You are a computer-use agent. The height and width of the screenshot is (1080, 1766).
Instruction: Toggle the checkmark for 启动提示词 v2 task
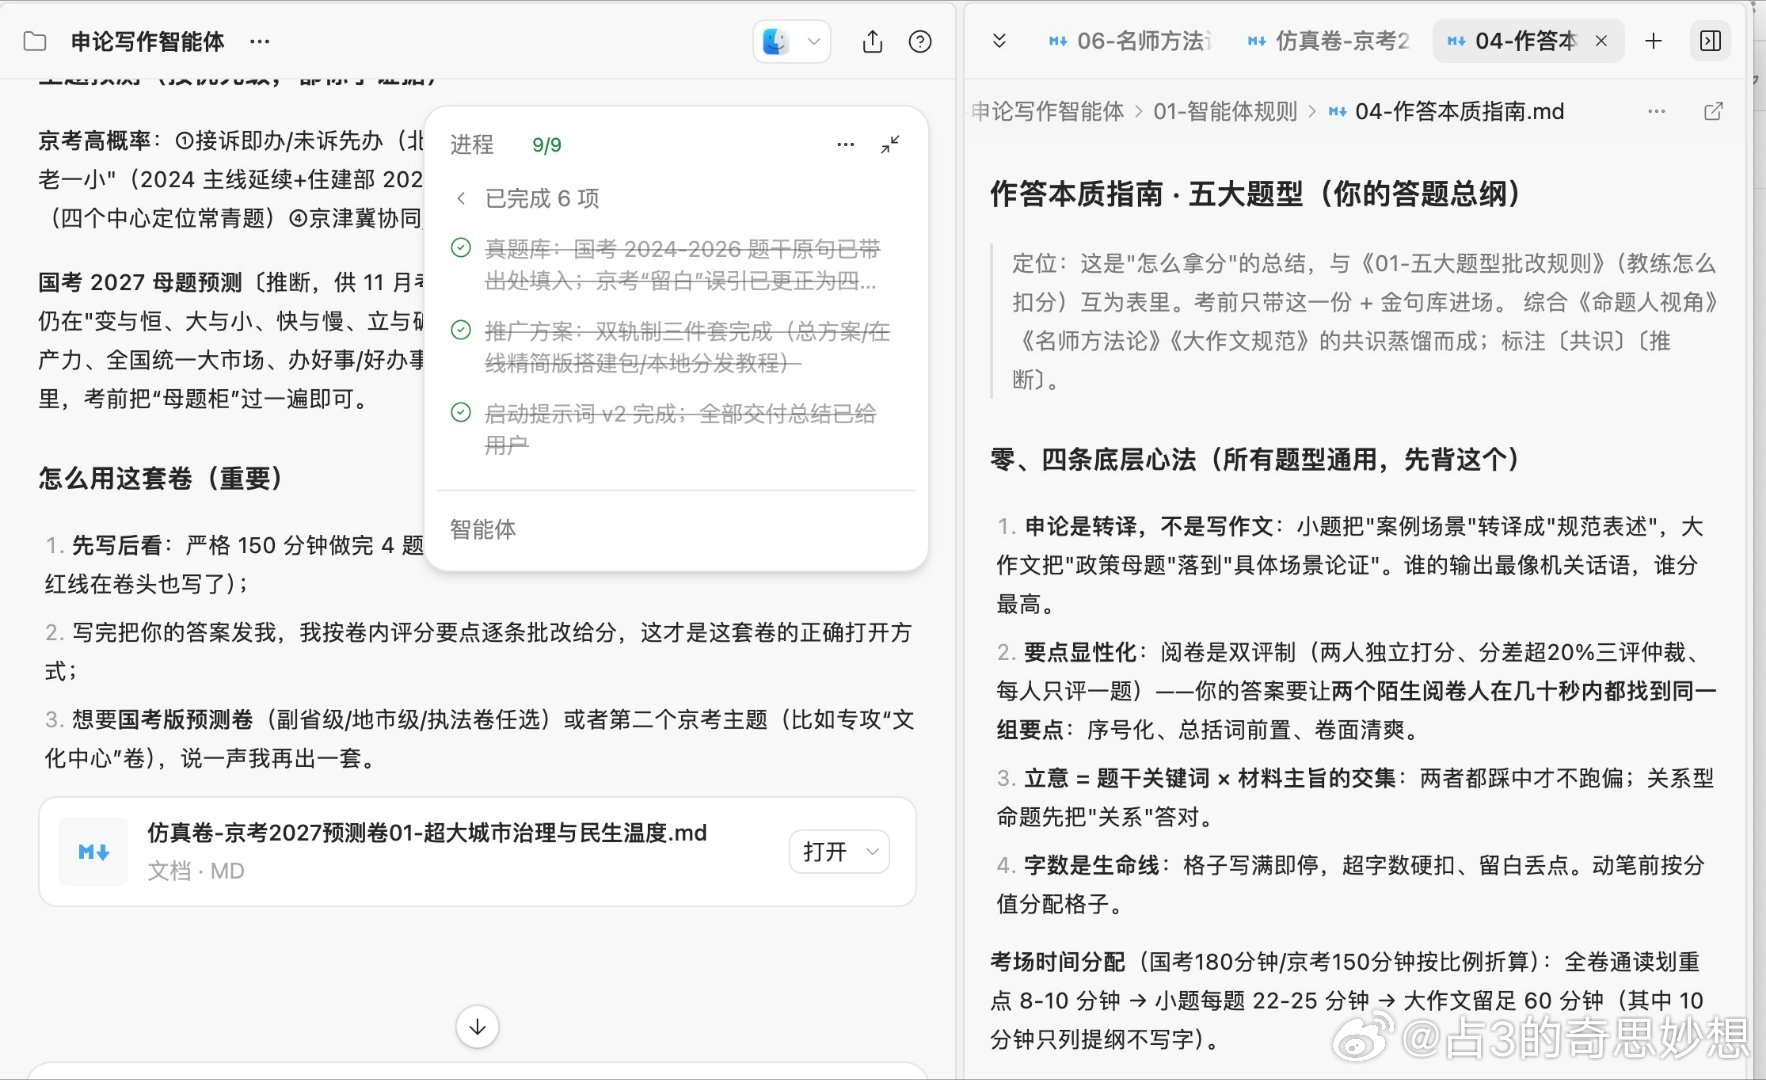pyautogui.click(x=461, y=412)
